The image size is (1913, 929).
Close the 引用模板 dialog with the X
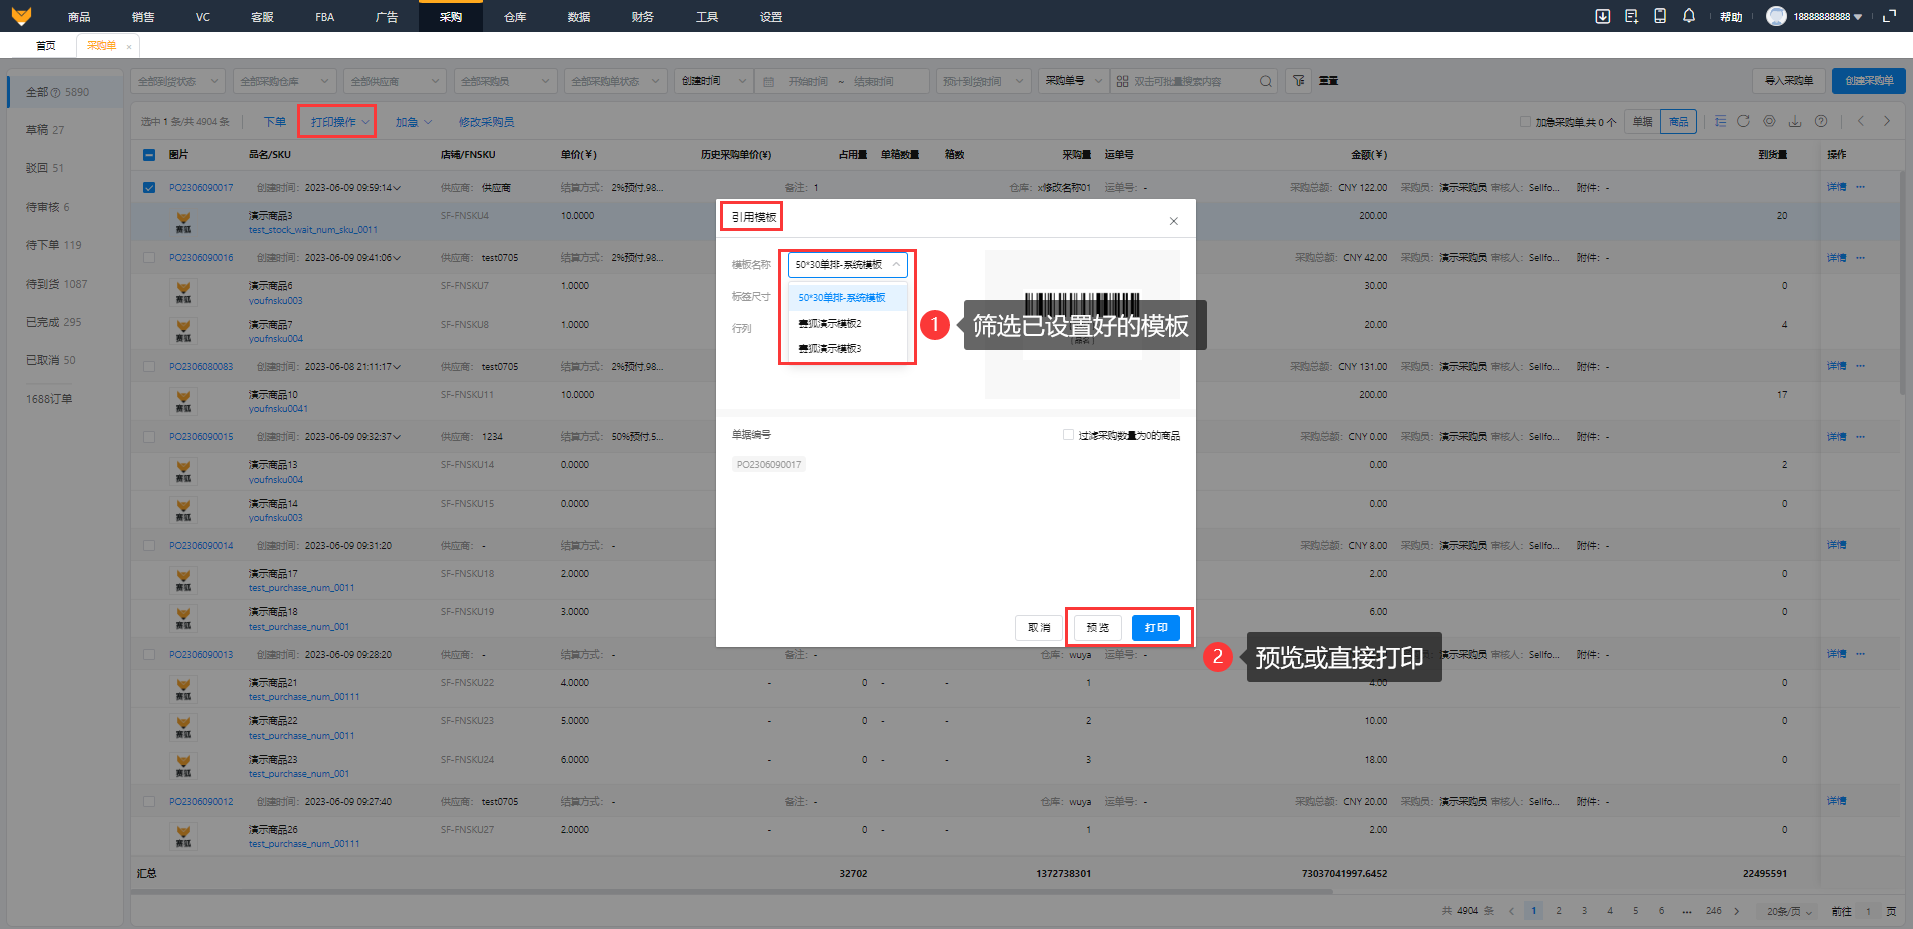click(x=1174, y=221)
